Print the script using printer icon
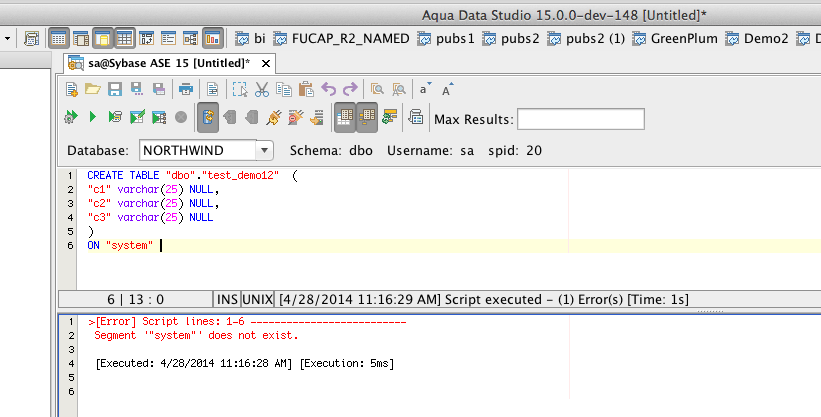Screen dimensions: 821x417 [x=186, y=90]
